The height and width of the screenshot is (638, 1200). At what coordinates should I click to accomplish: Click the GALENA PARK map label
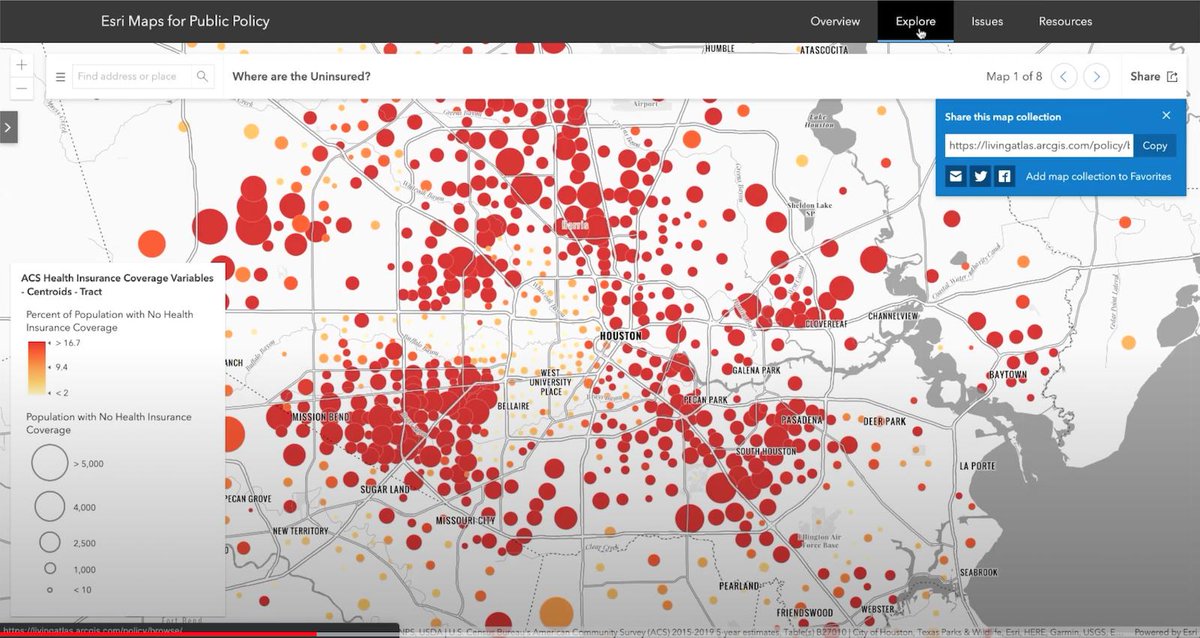(756, 370)
